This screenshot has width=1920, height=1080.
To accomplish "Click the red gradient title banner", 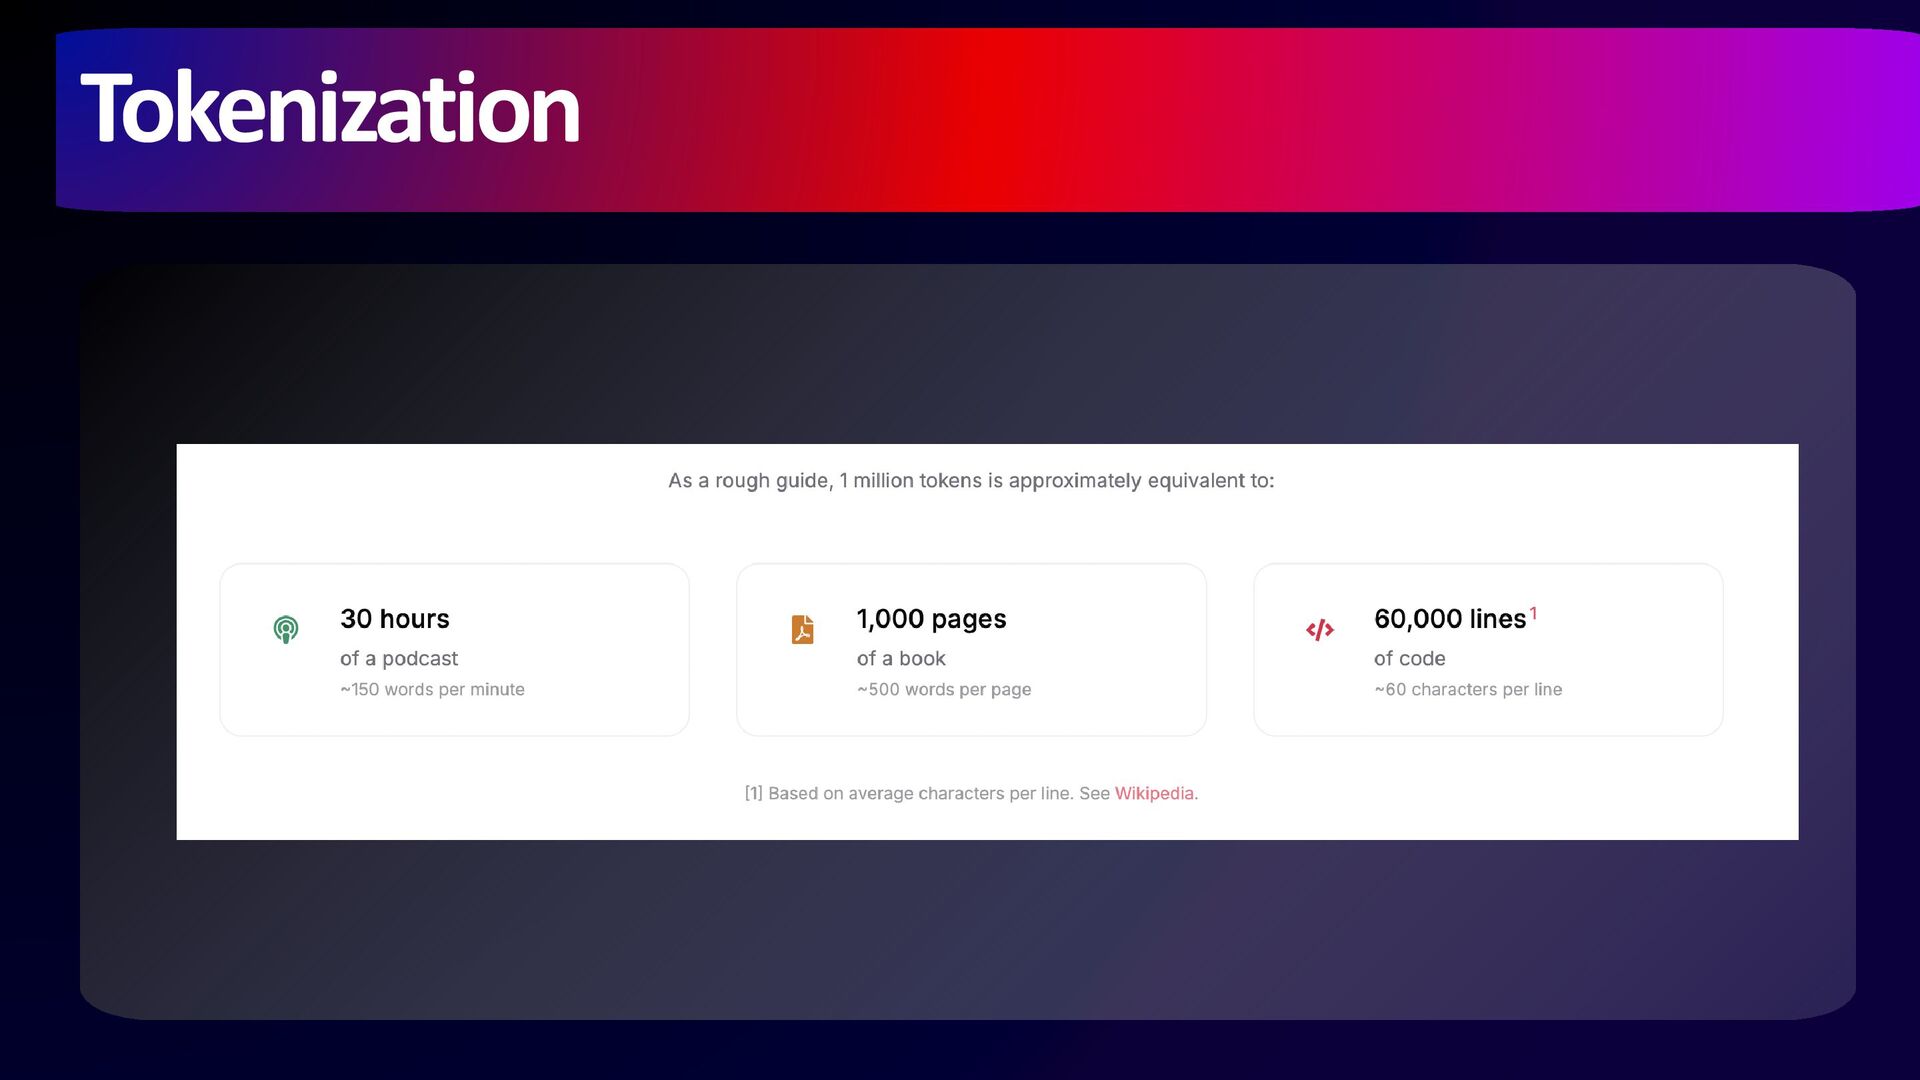I will [x=1200, y=120].
